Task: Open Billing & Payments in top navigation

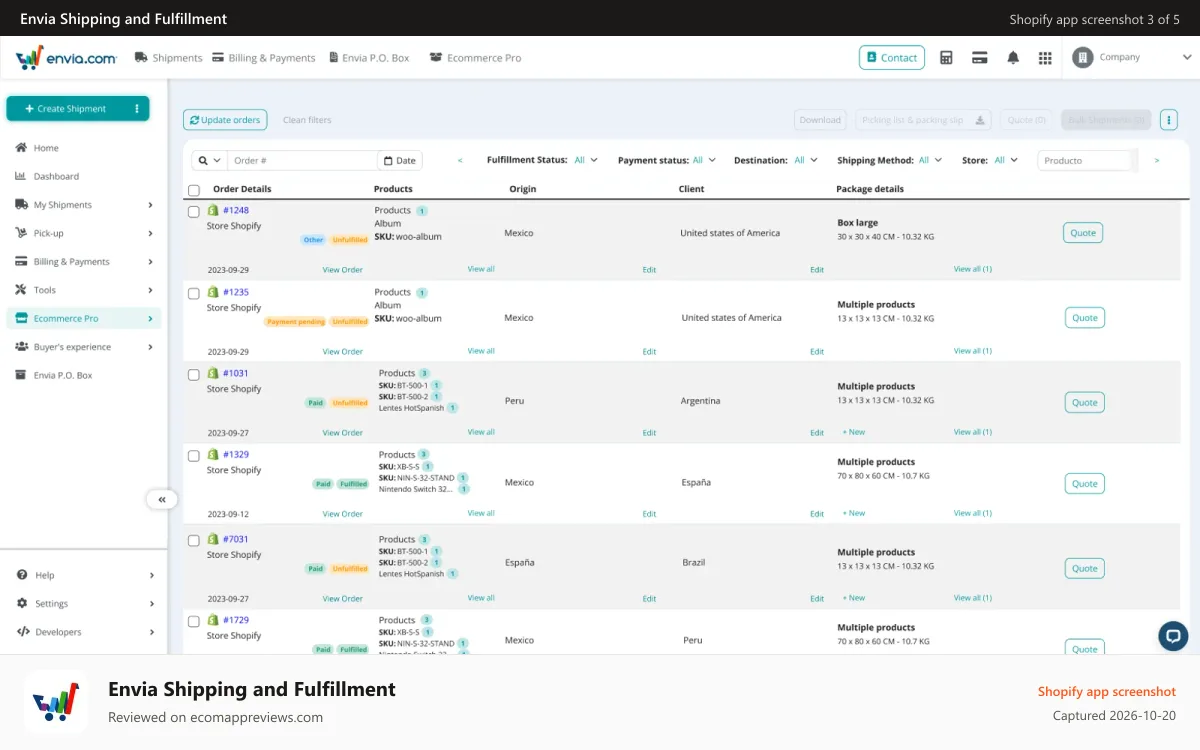Action: click(x=264, y=58)
